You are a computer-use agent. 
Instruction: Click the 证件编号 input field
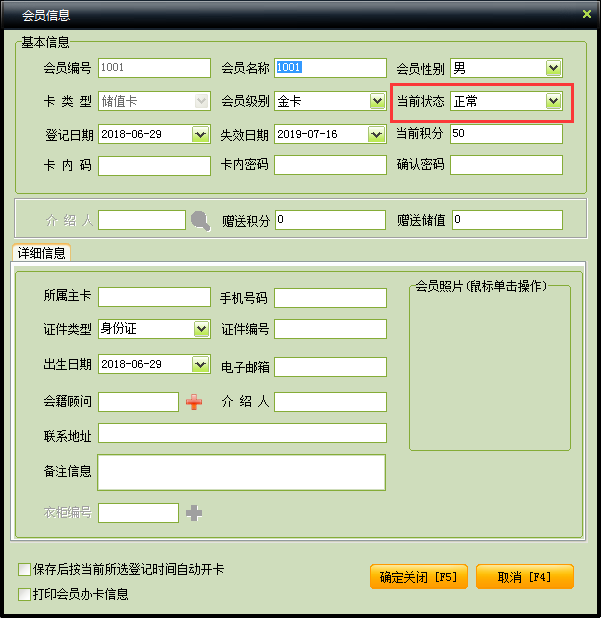330,329
